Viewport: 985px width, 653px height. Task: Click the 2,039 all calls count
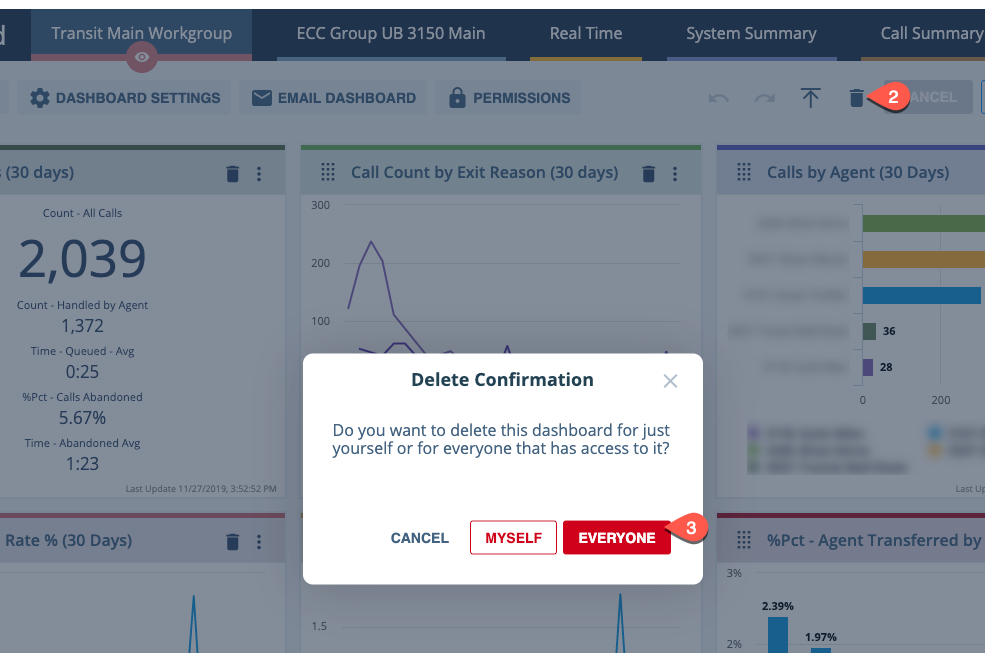(x=82, y=259)
